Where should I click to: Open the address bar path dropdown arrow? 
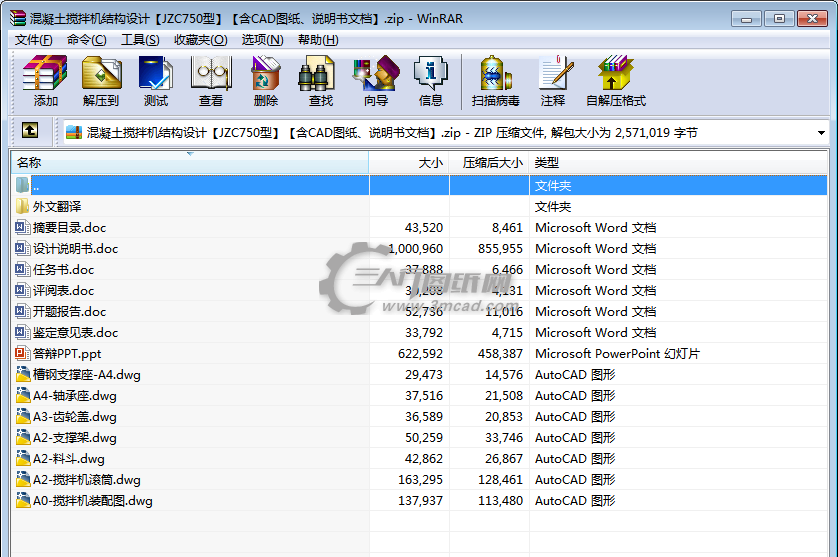pos(821,133)
